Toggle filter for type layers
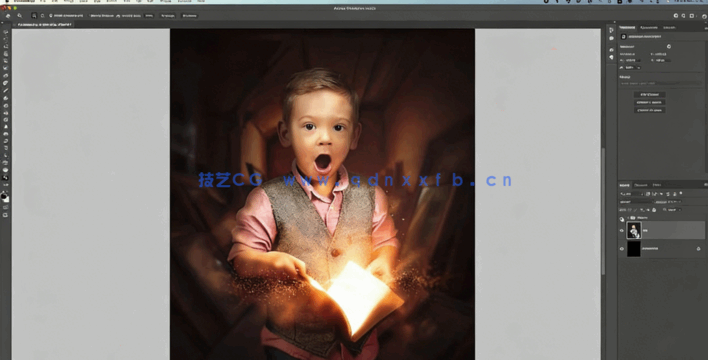This screenshot has width=708, height=360. 661,194
